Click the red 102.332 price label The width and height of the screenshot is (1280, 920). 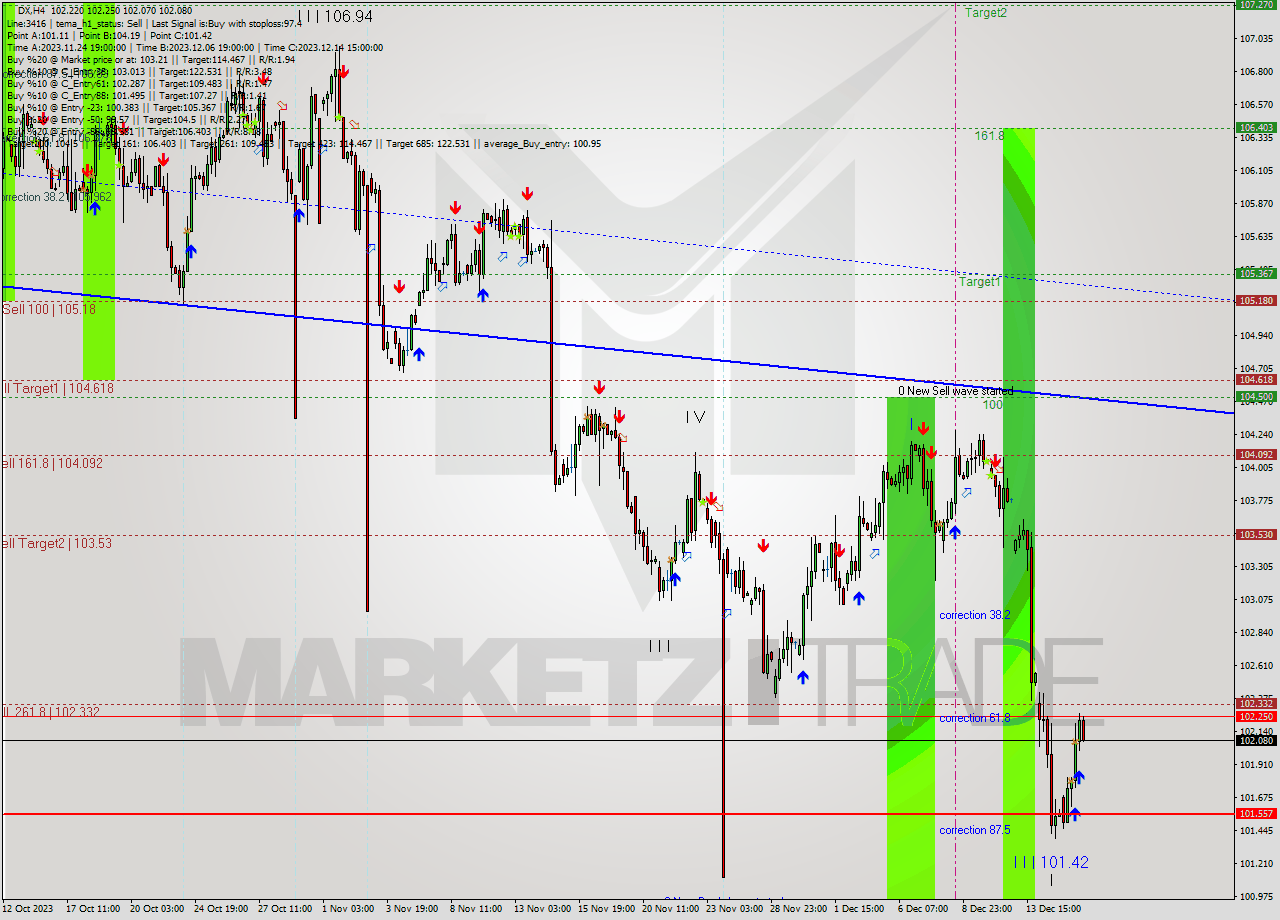click(1257, 704)
